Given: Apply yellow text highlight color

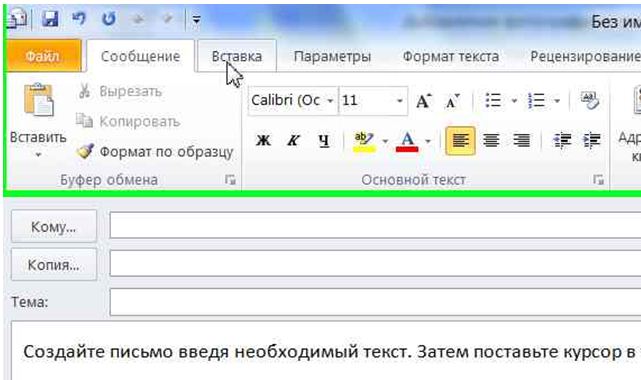Looking at the screenshot, I should [363, 141].
